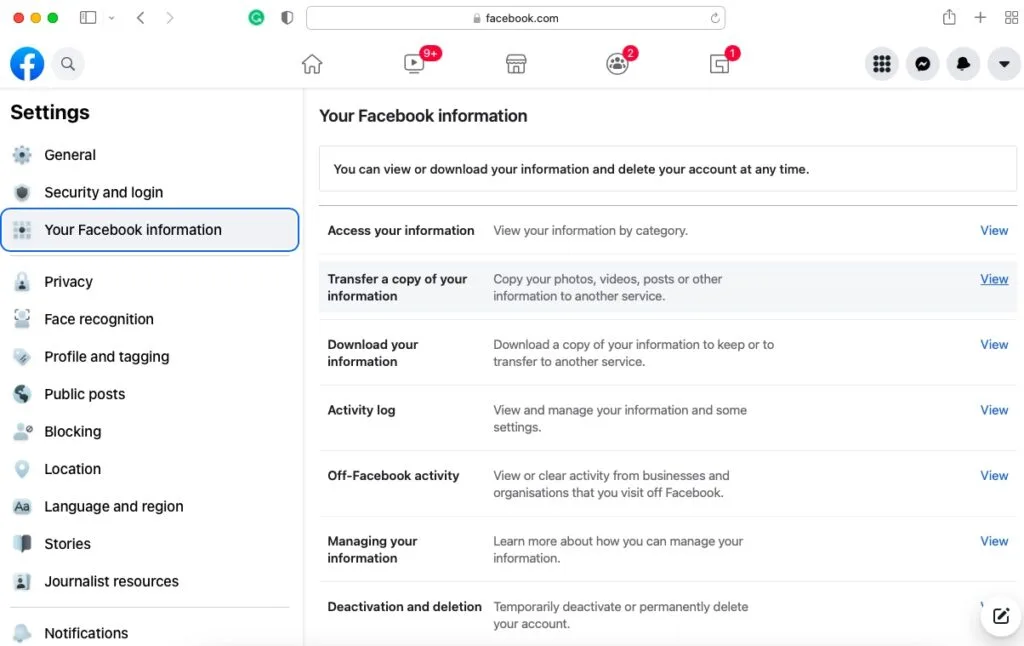Open the Marketplace storefront icon
Viewport: 1024px width, 646px height.
pos(515,64)
